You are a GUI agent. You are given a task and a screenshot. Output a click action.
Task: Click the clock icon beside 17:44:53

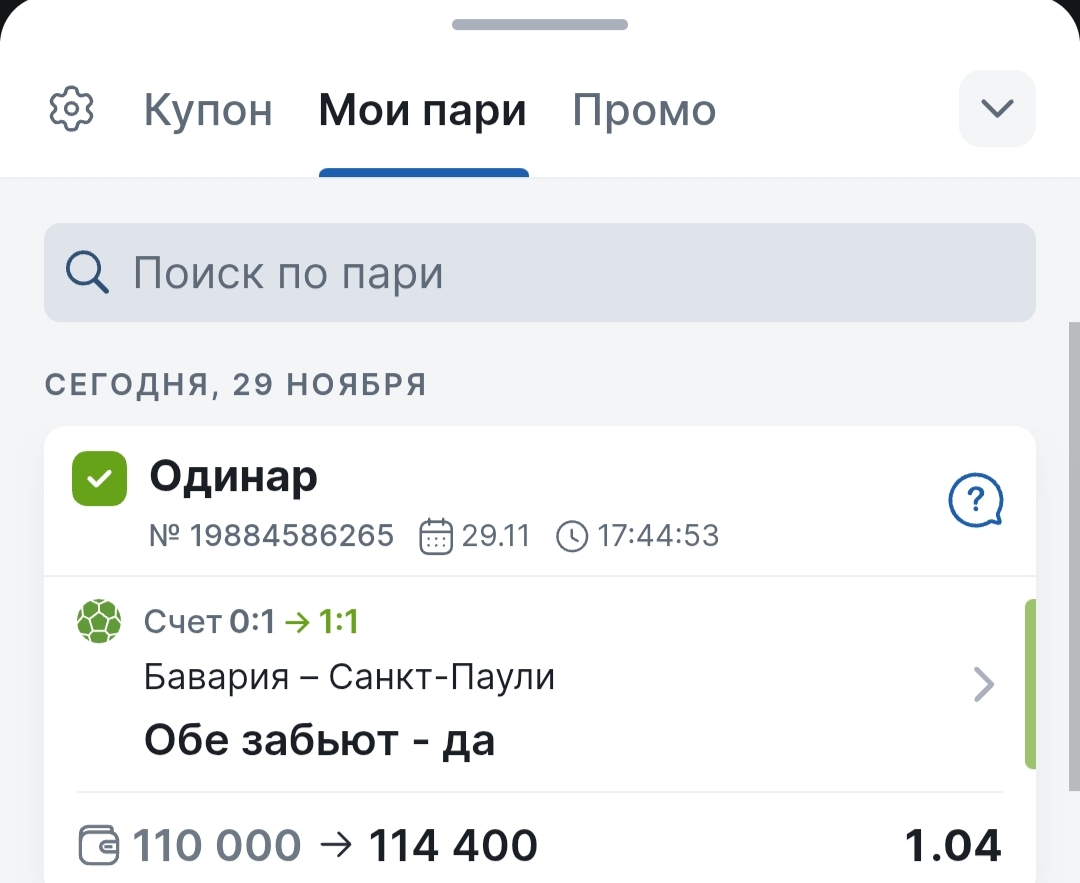pos(572,536)
